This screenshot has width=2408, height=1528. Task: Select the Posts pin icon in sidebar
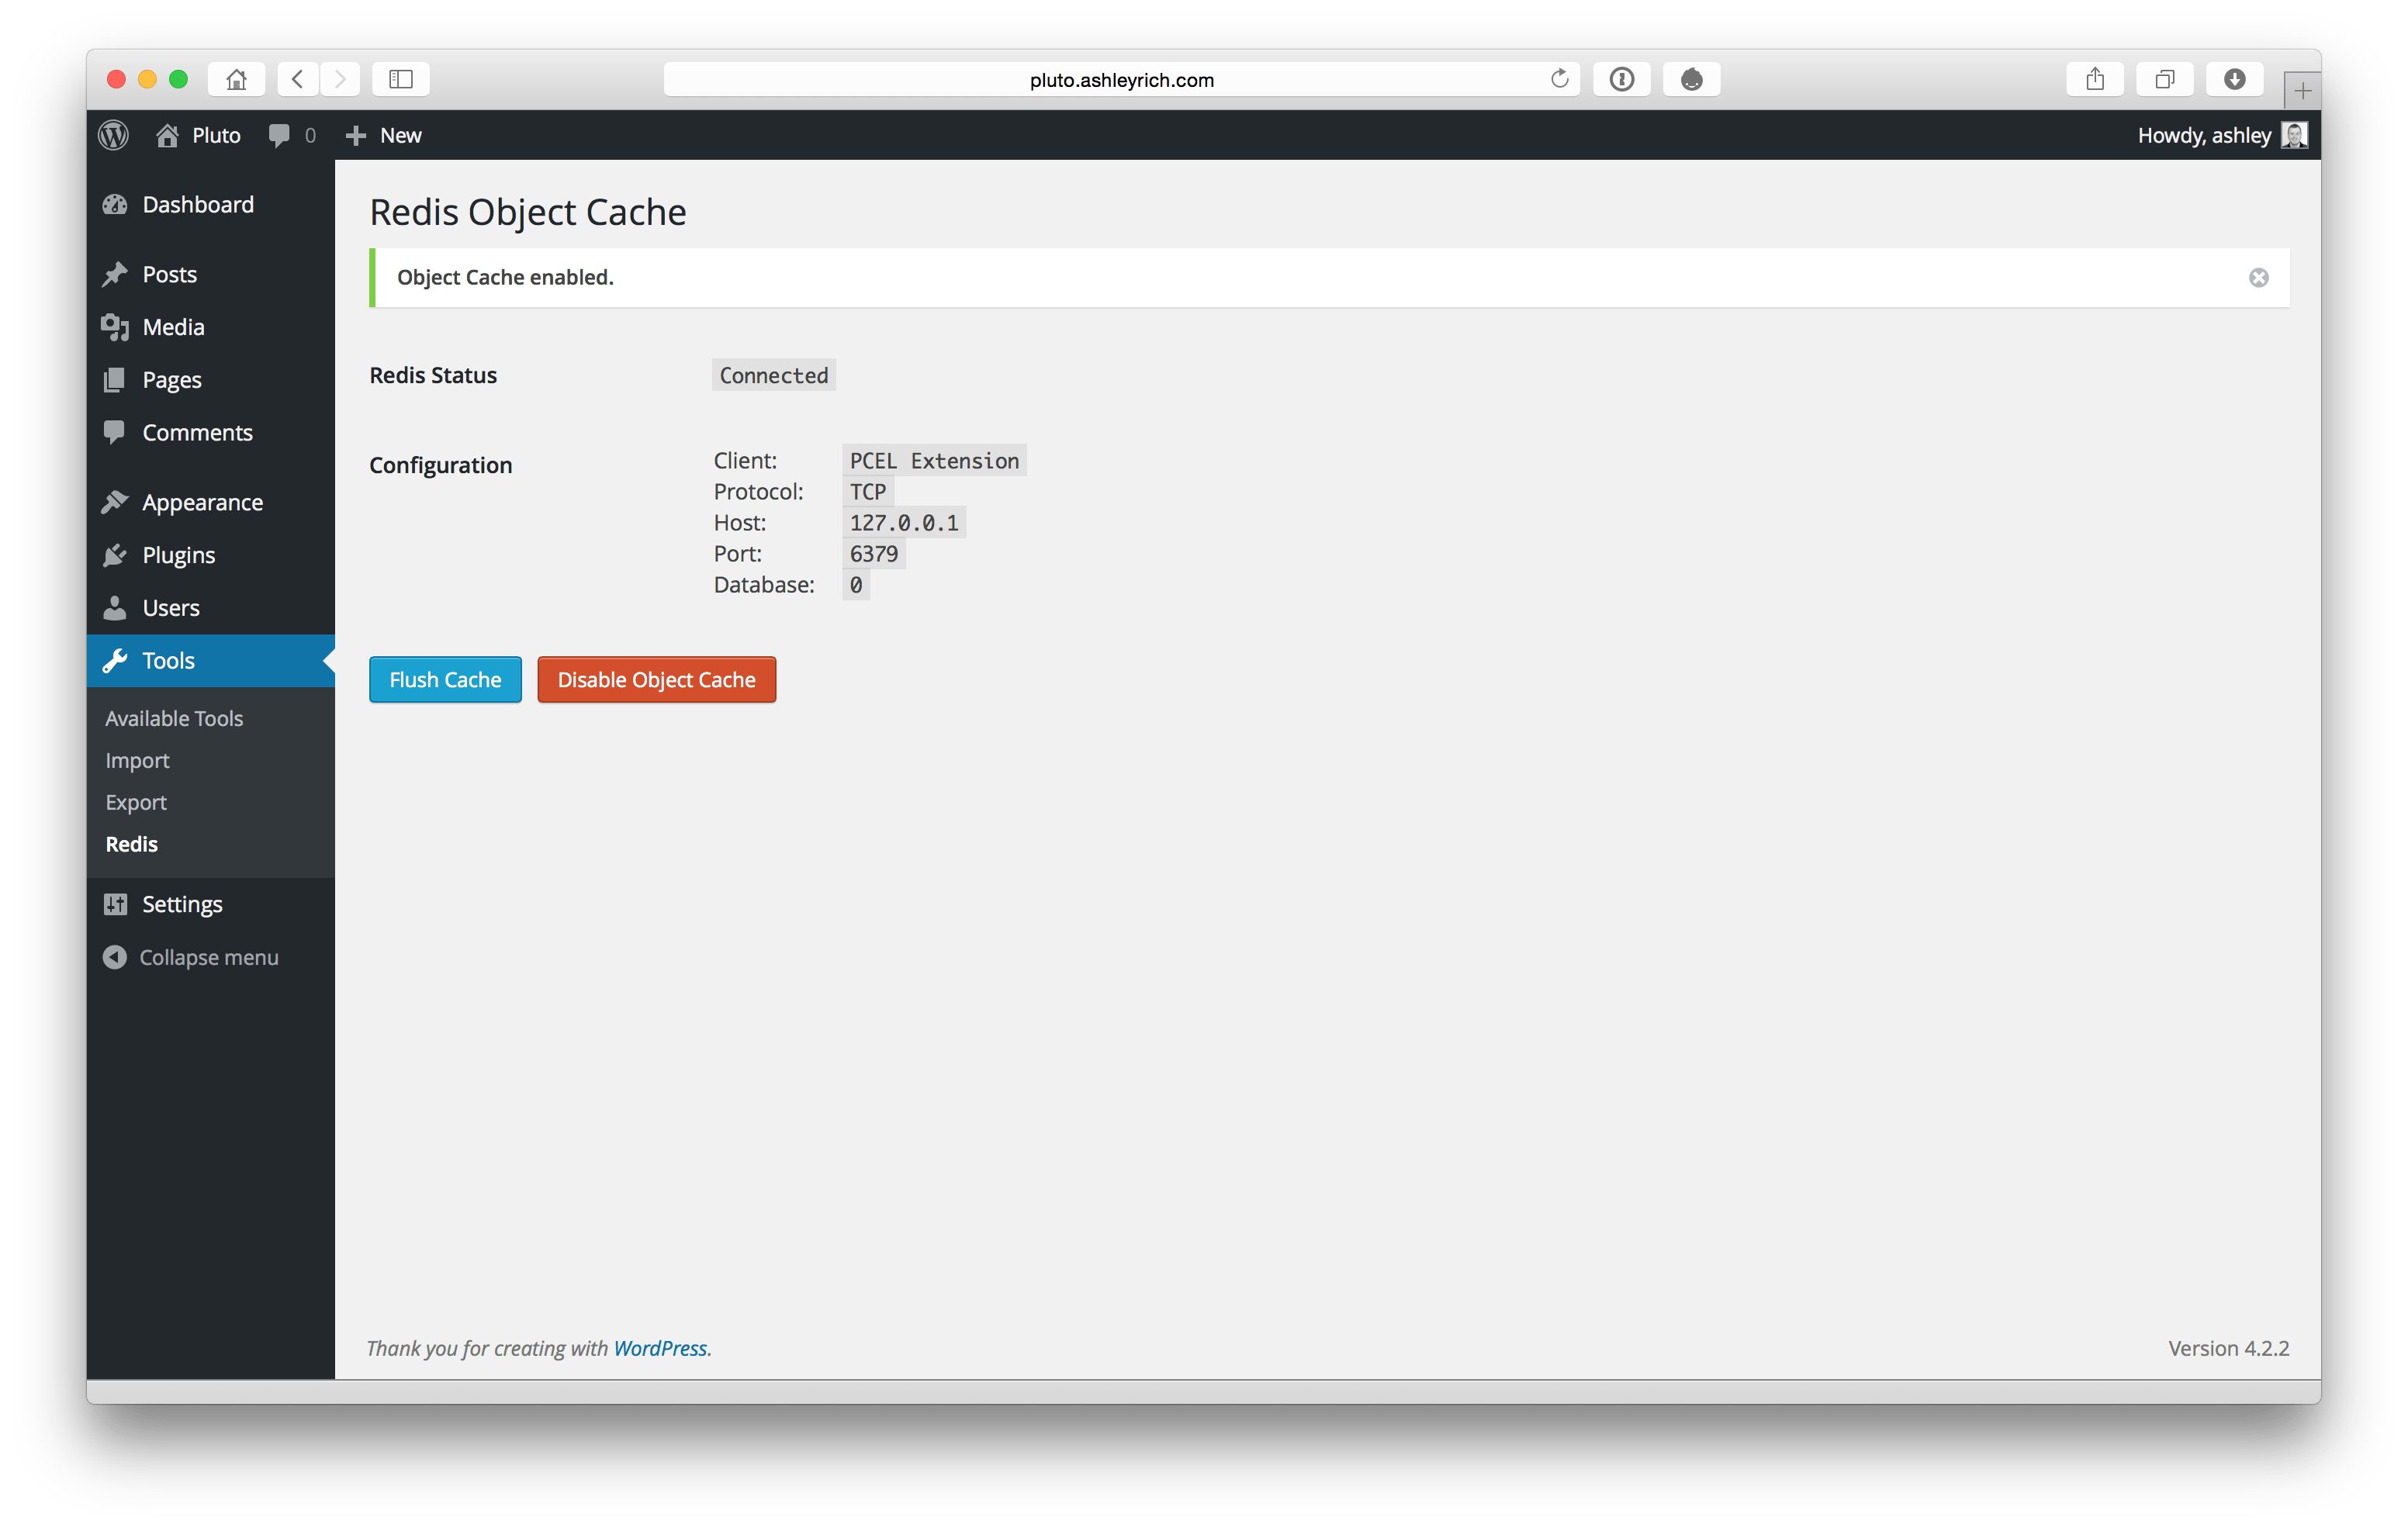pyautogui.click(x=115, y=273)
